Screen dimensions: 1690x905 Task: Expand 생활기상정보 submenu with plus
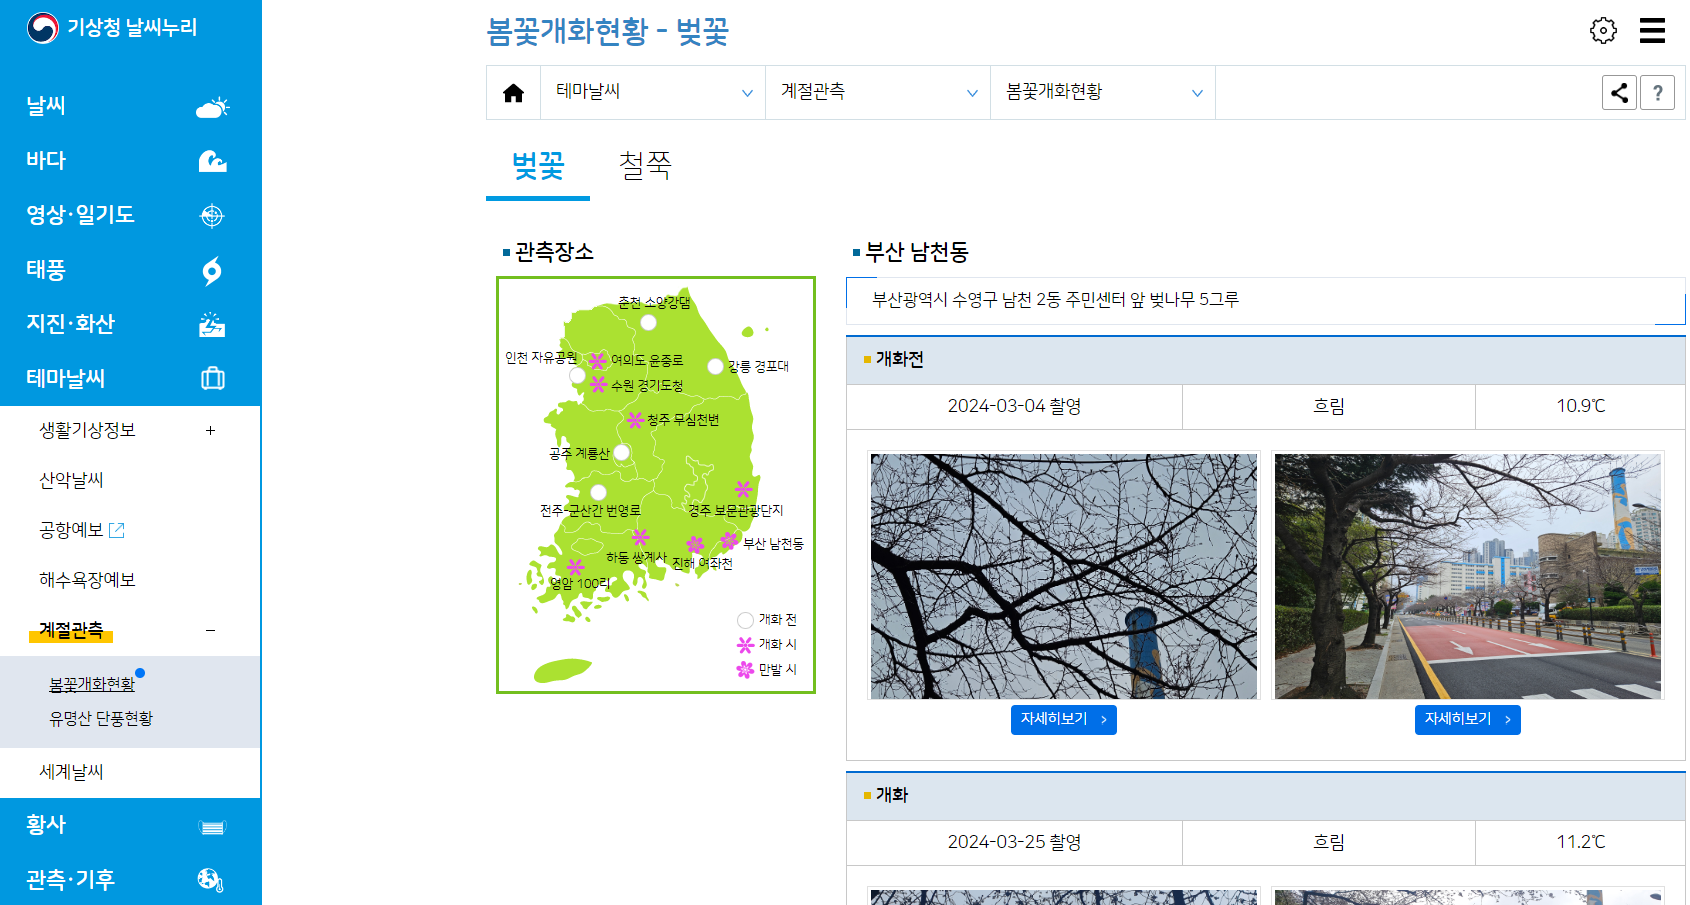tap(210, 430)
